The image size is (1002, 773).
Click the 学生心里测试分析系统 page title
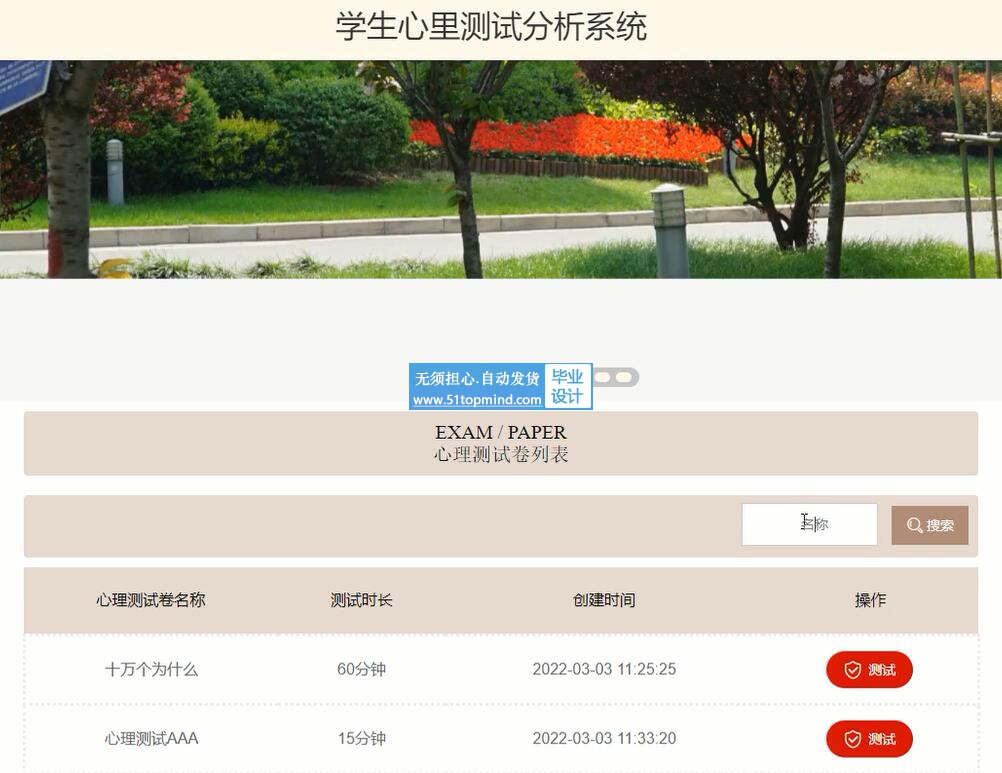(491, 26)
